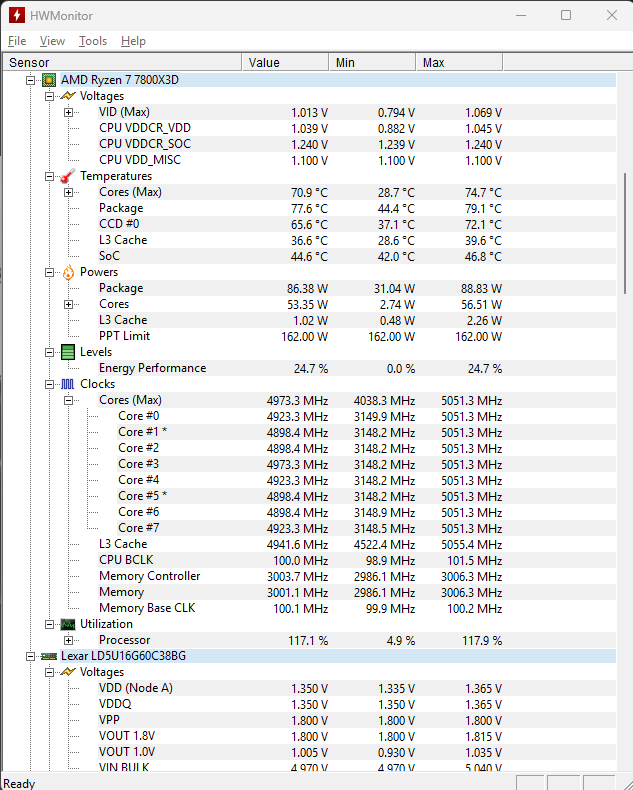
Task: Collapse the Cores (Max) clocks row
Action: point(69,401)
